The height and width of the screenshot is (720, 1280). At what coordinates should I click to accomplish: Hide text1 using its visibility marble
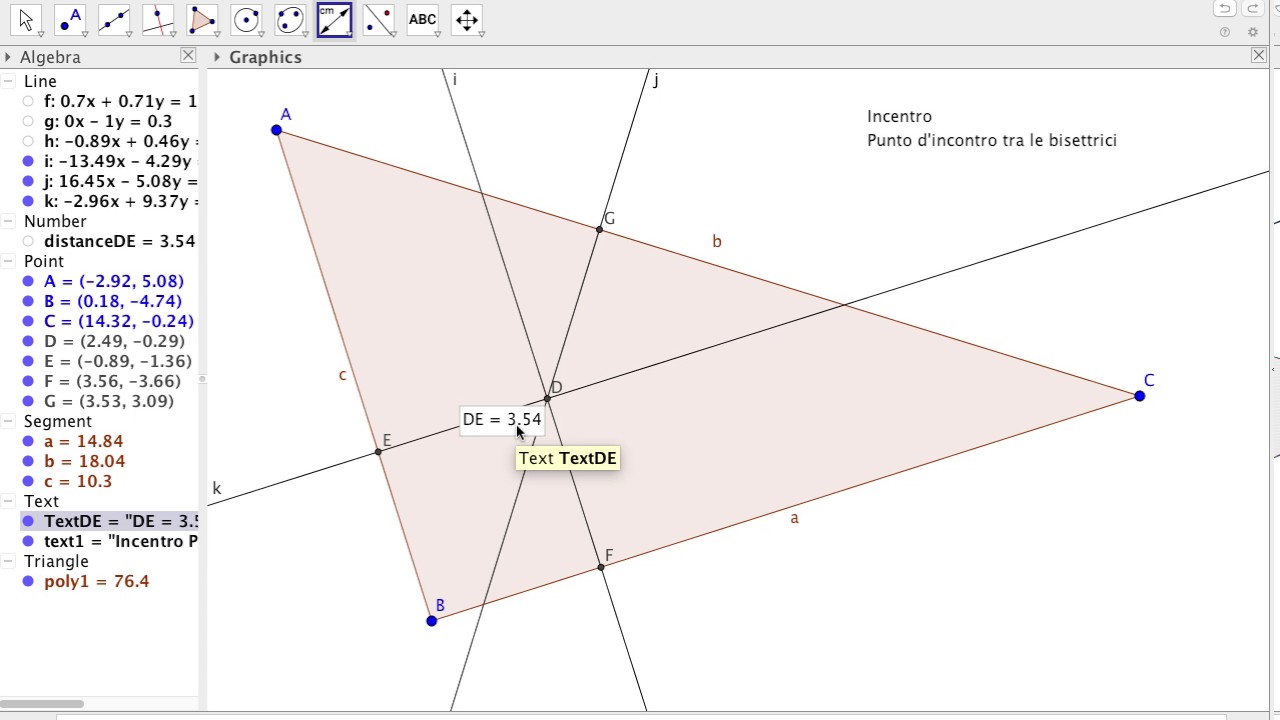click(x=28, y=541)
